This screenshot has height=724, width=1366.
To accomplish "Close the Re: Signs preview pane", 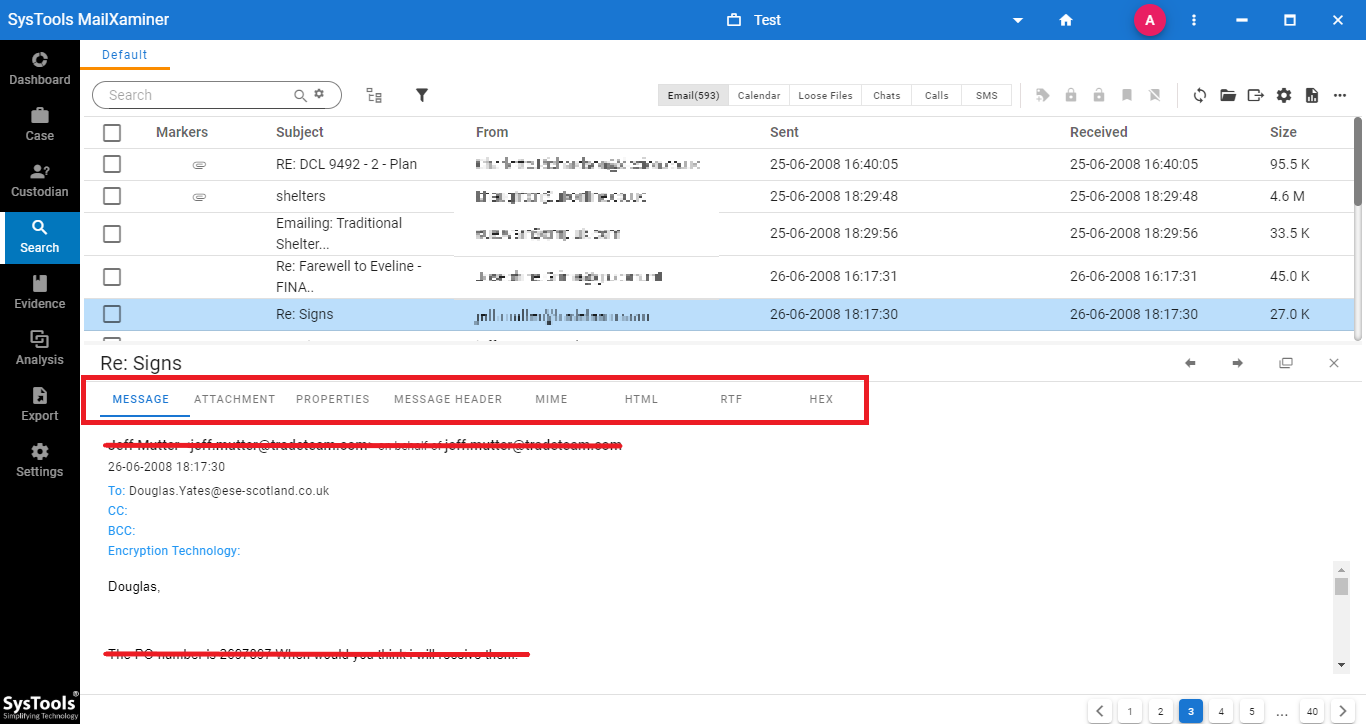I will click(1334, 363).
